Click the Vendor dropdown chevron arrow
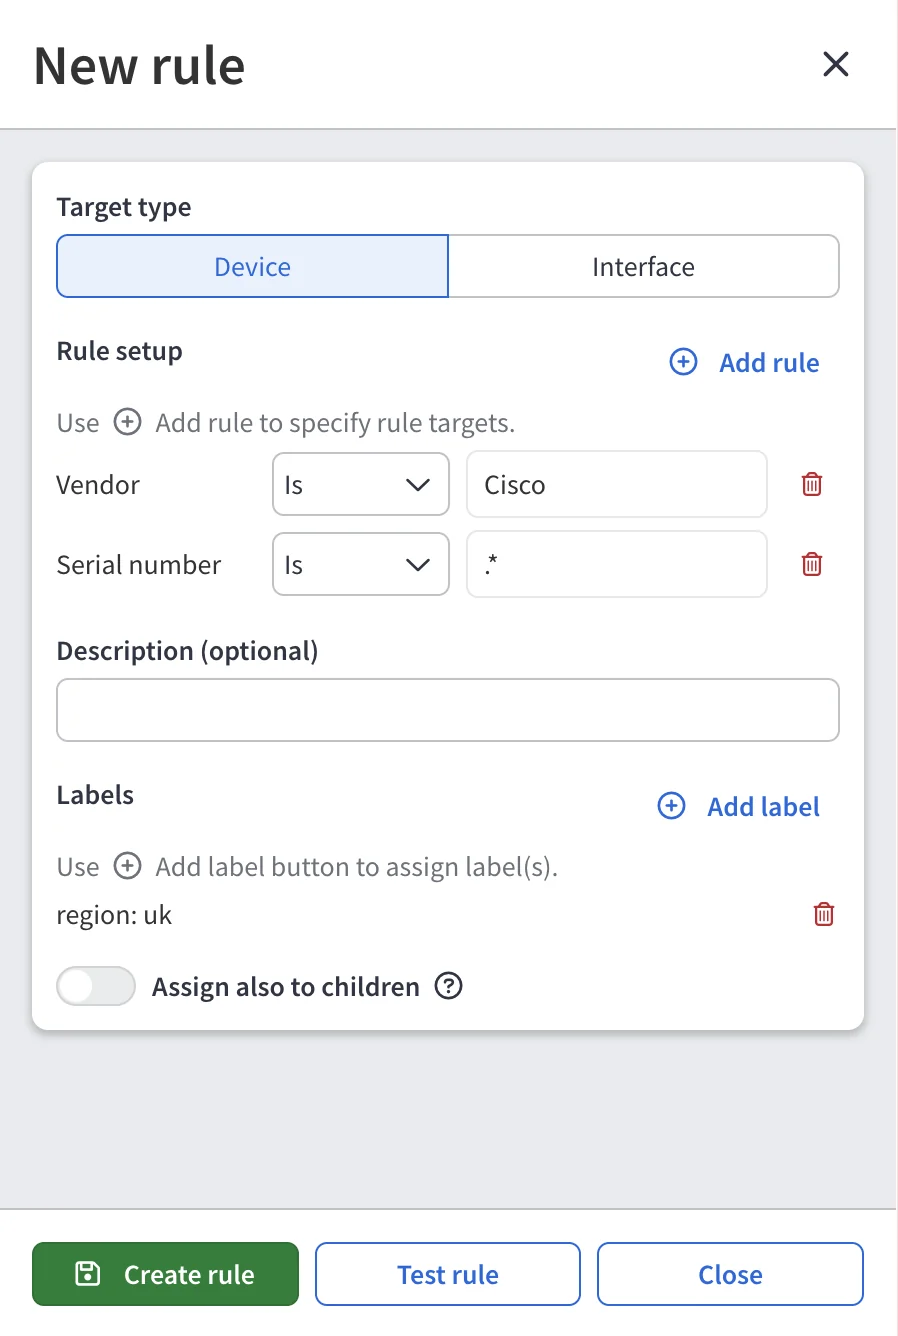This screenshot has width=898, height=1336. tap(418, 485)
